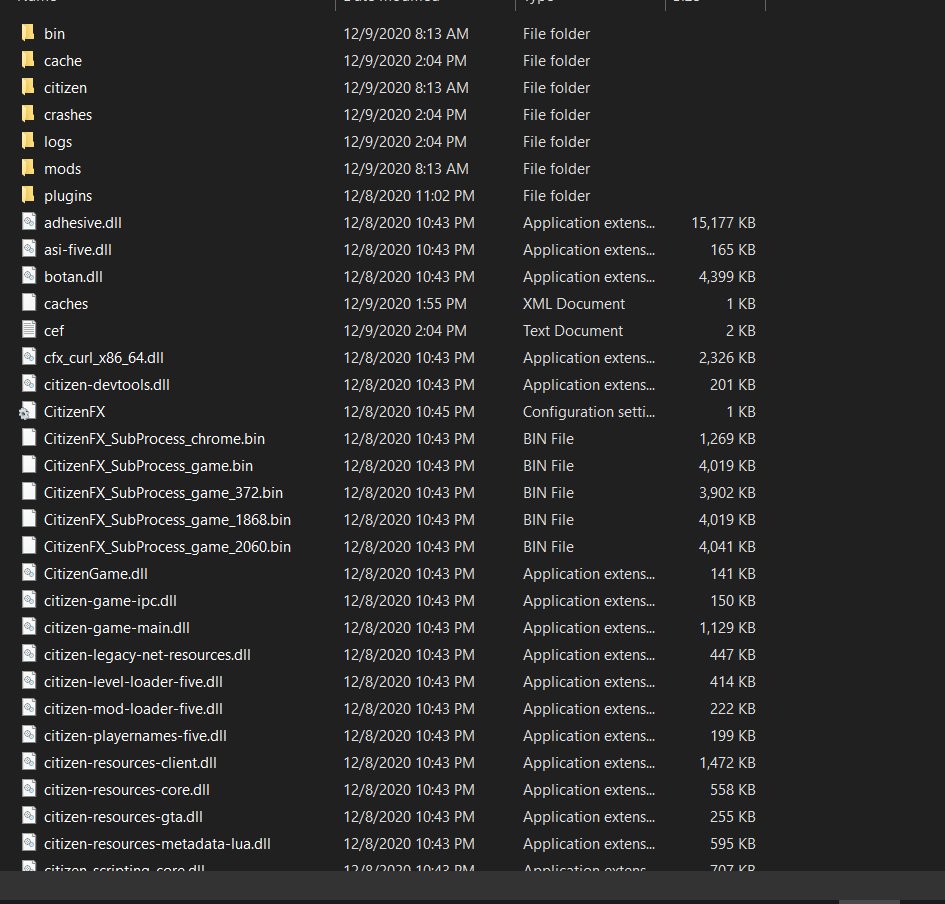The image size is (945, 904).
Task: Click the file name "CitizenGame.dll"
Action: (x=96, y=574)
